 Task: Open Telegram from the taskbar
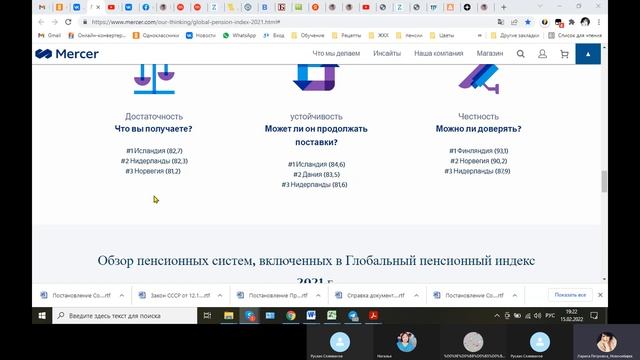[x=353, y=316]
